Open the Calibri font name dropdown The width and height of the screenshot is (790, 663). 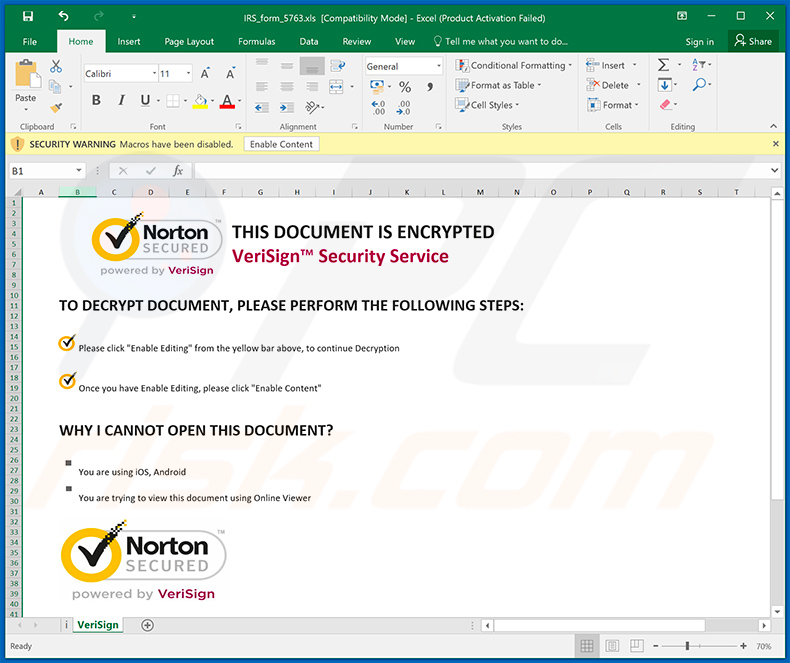click(154, 74)
